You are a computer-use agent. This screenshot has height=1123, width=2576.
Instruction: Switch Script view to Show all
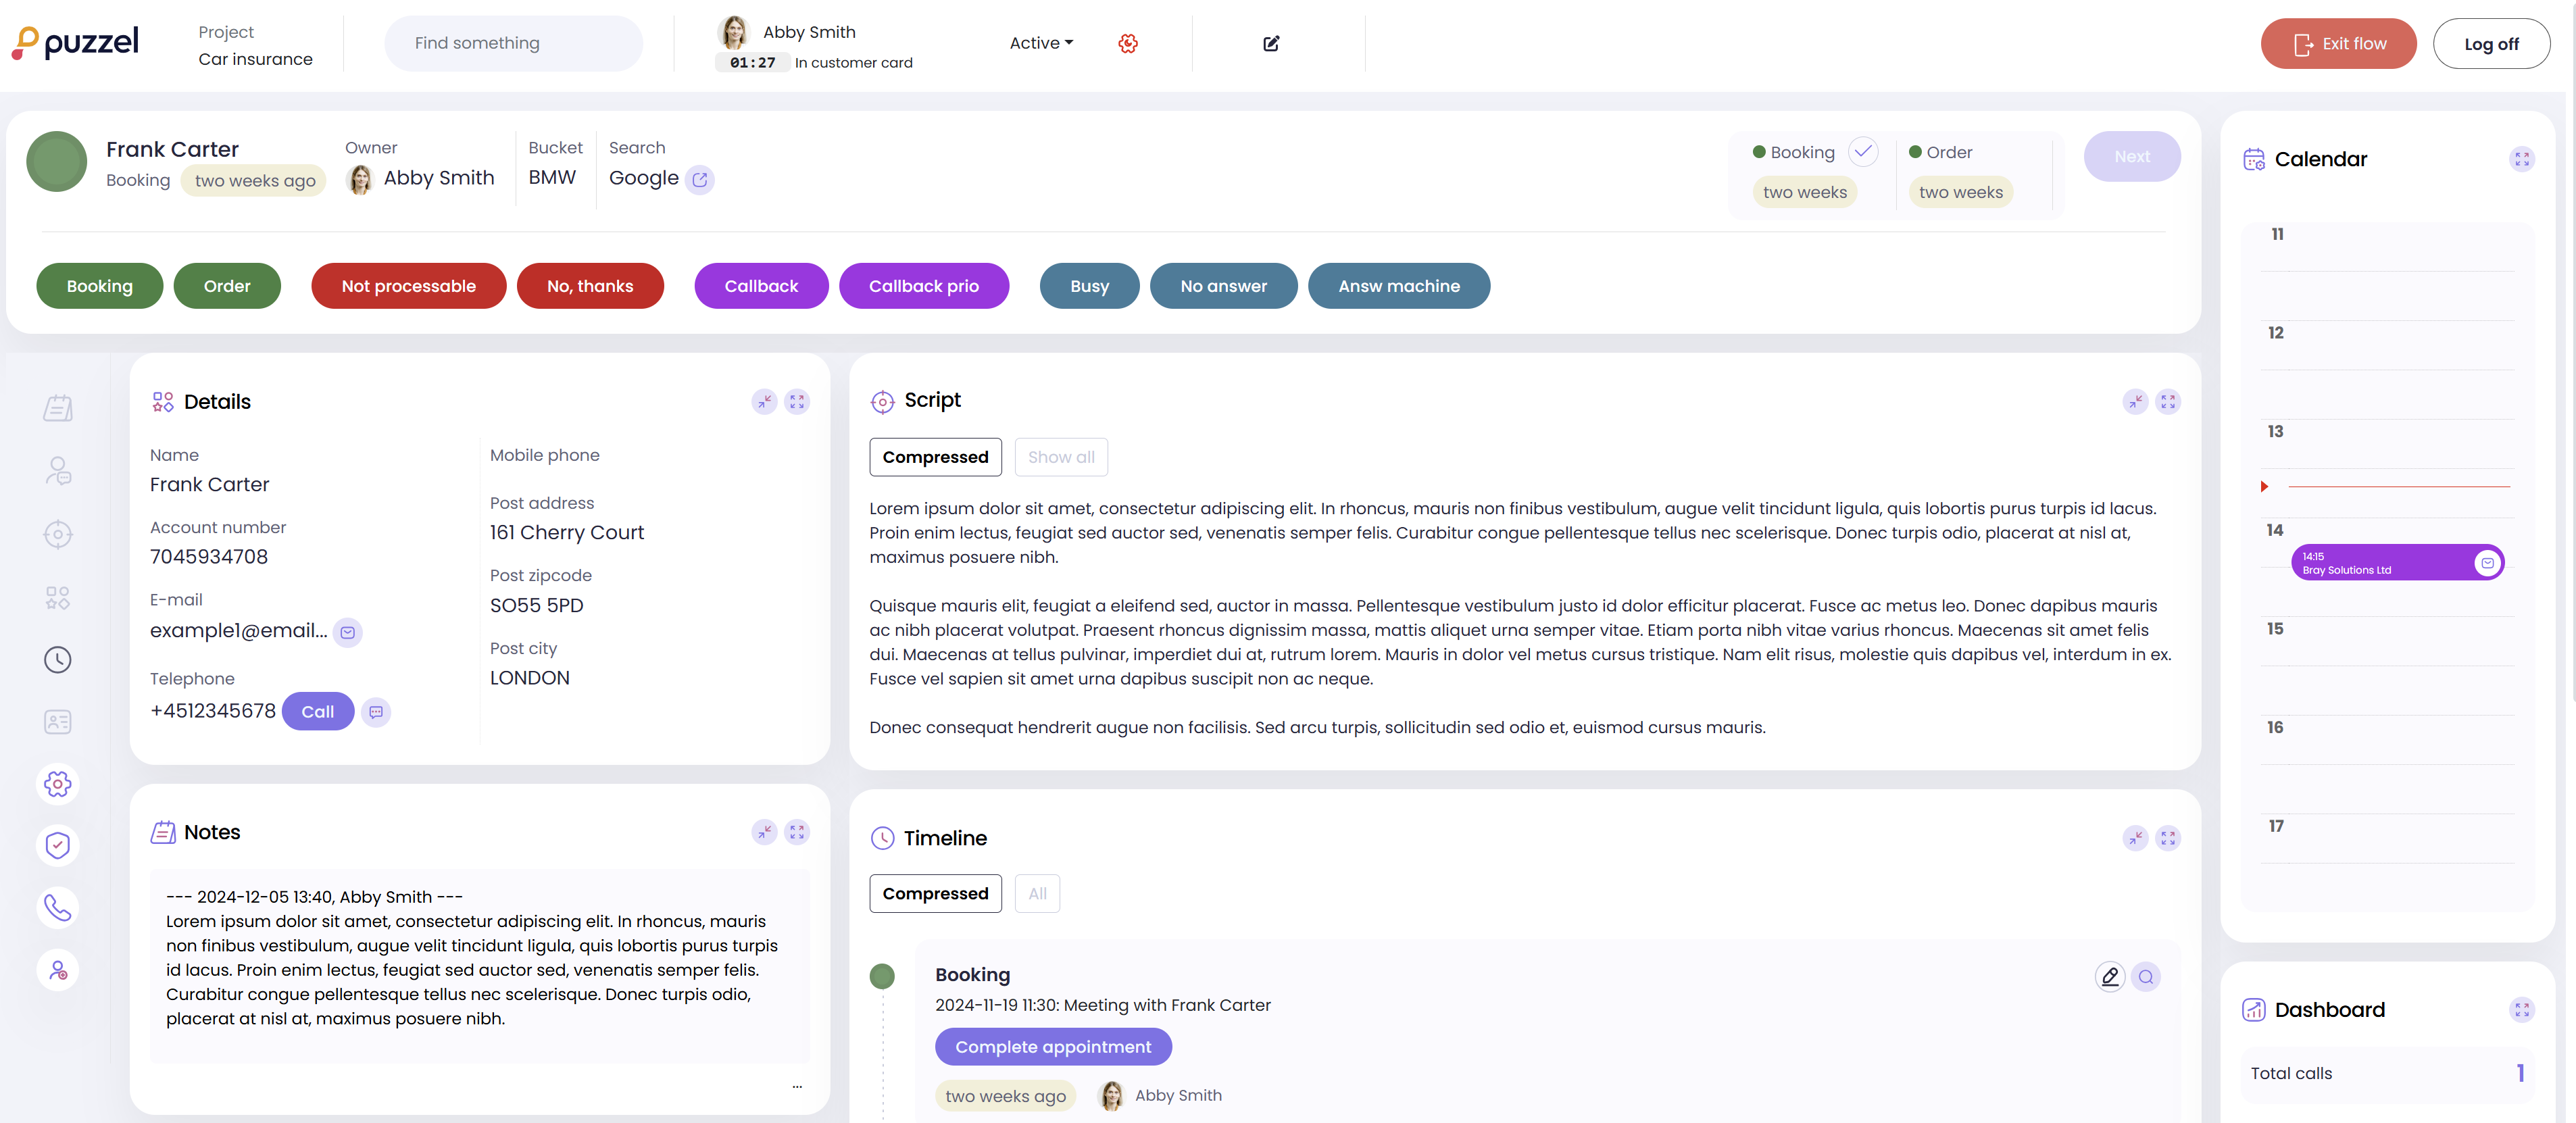(1061, 457)
